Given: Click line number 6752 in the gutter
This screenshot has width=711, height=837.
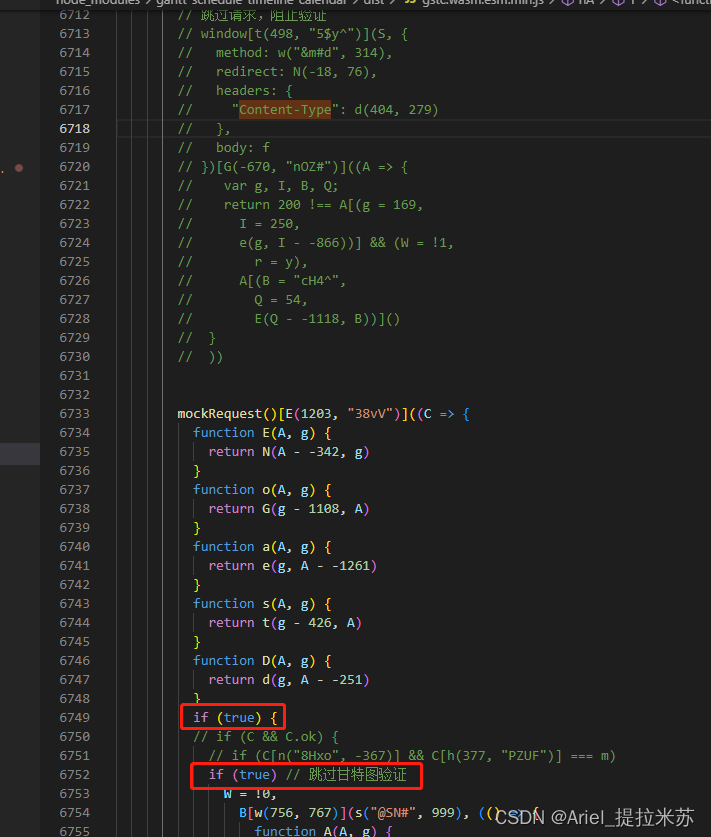Looking at the screenshot, I should coord(75,775).
